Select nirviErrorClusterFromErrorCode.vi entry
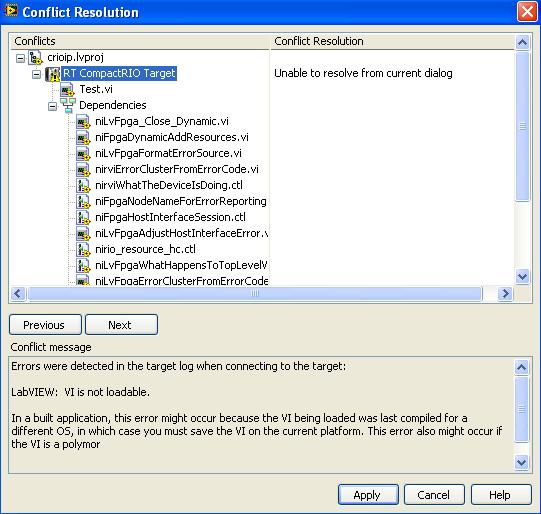This screenshot has width=541, height=514. click(177, 169)
